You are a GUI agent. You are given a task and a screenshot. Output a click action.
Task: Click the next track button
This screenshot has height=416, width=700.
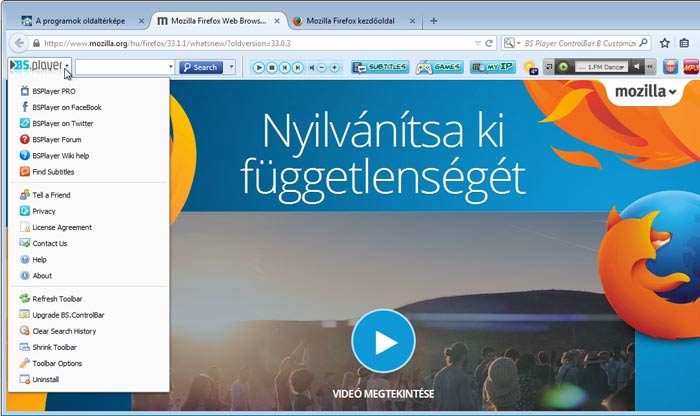297,67
